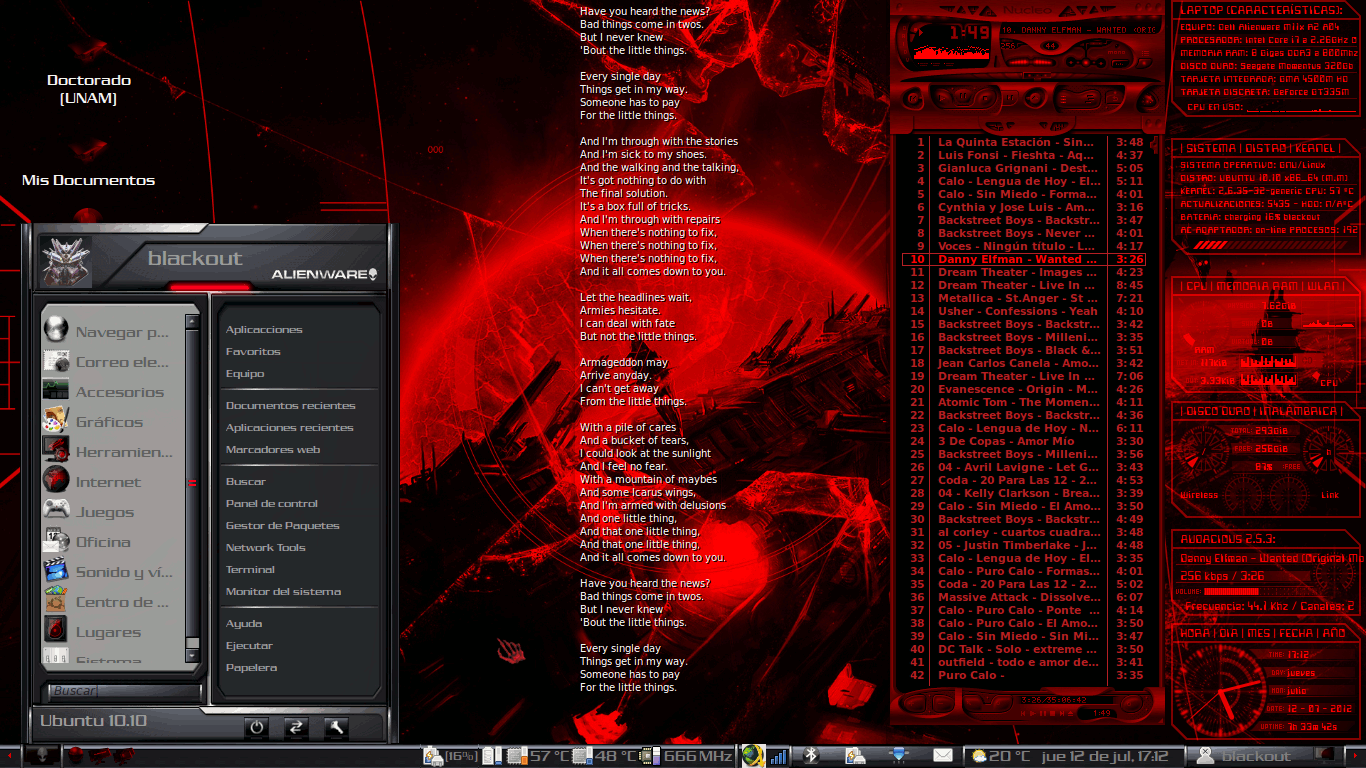Image resolution: width=1366 pixels, height=768 pixels.
Task: Launch Monitor del sistema
Action: pos(283,592)
